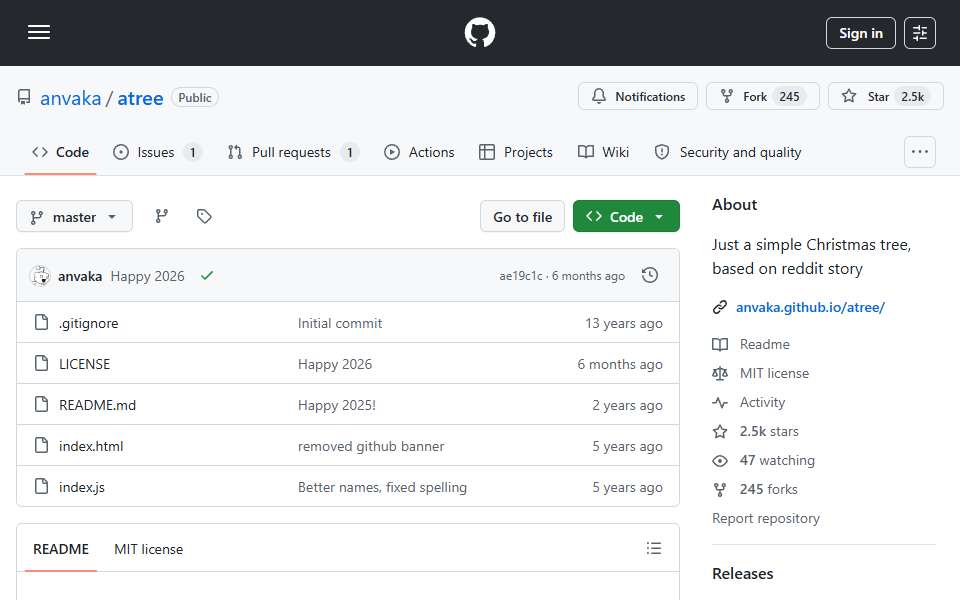Open the three-dots overflow menu in repo navigation
Viewport: 960px width, 600px height.
click(x=920, y=152)
